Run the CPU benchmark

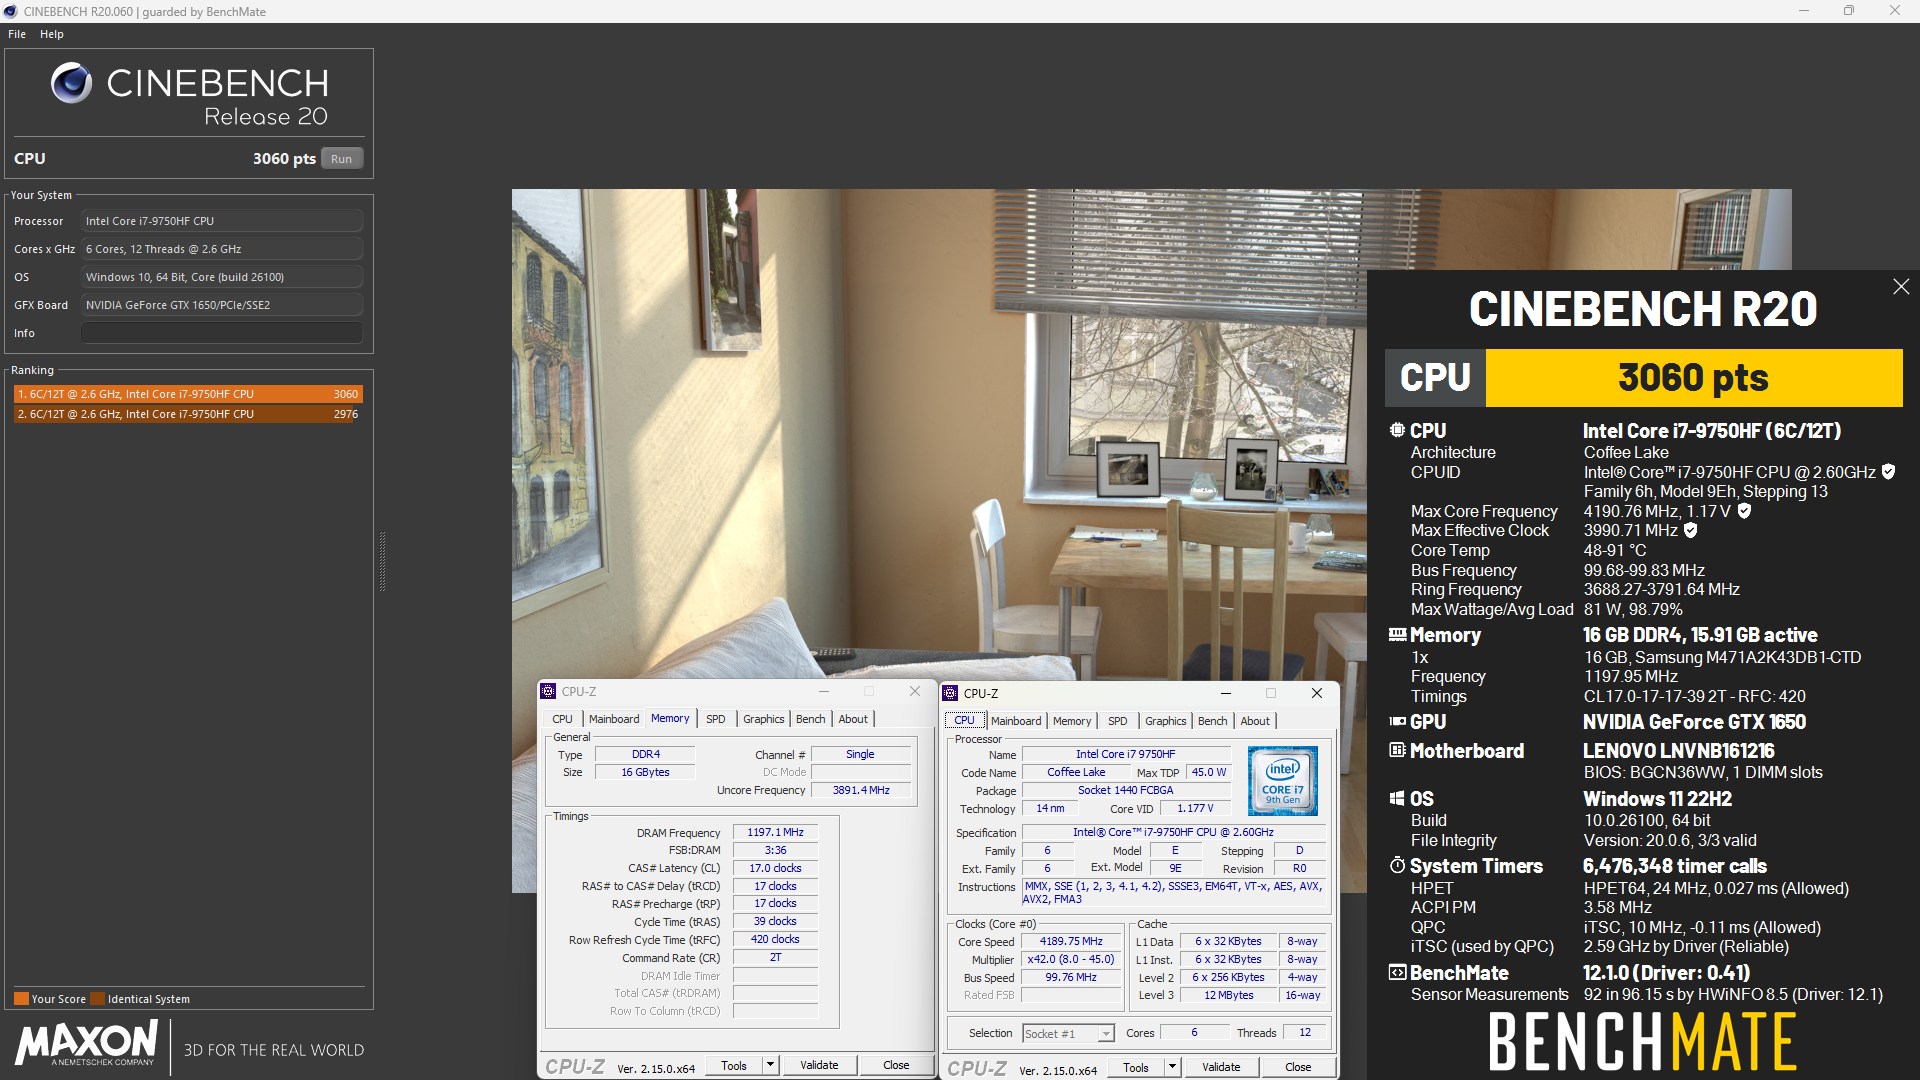(x=342, y=158)
